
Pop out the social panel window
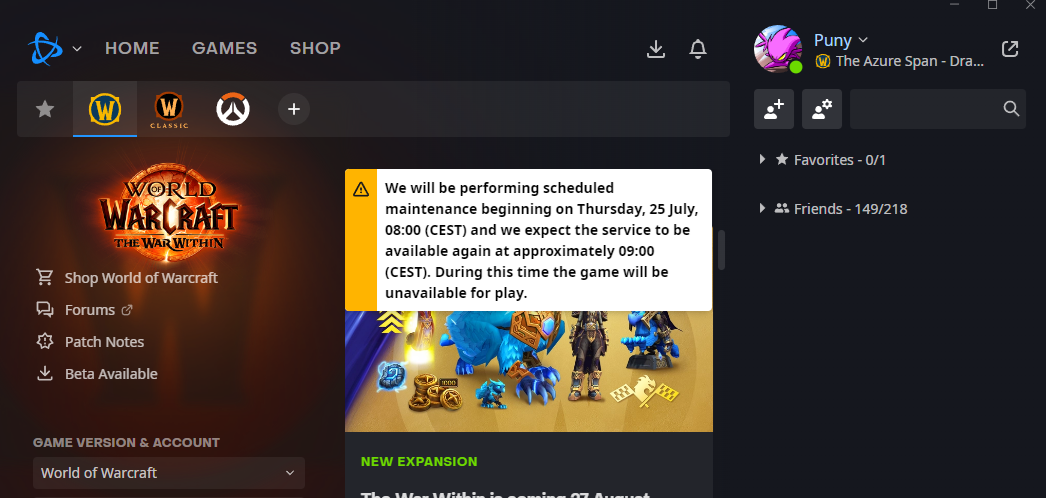[x=1010, y=49]
